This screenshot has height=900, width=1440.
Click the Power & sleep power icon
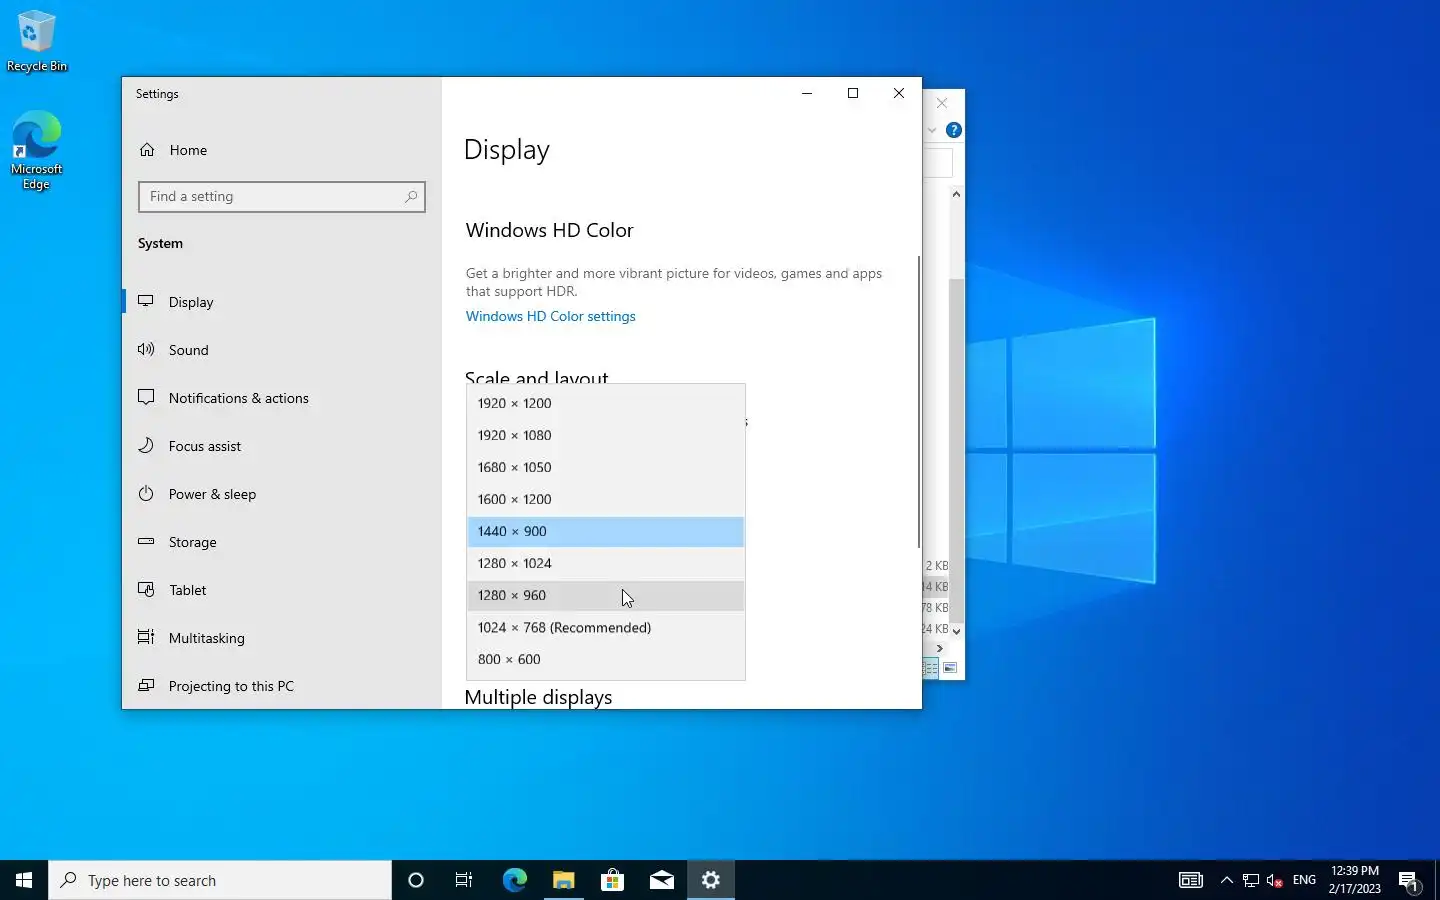click(146, 493)
